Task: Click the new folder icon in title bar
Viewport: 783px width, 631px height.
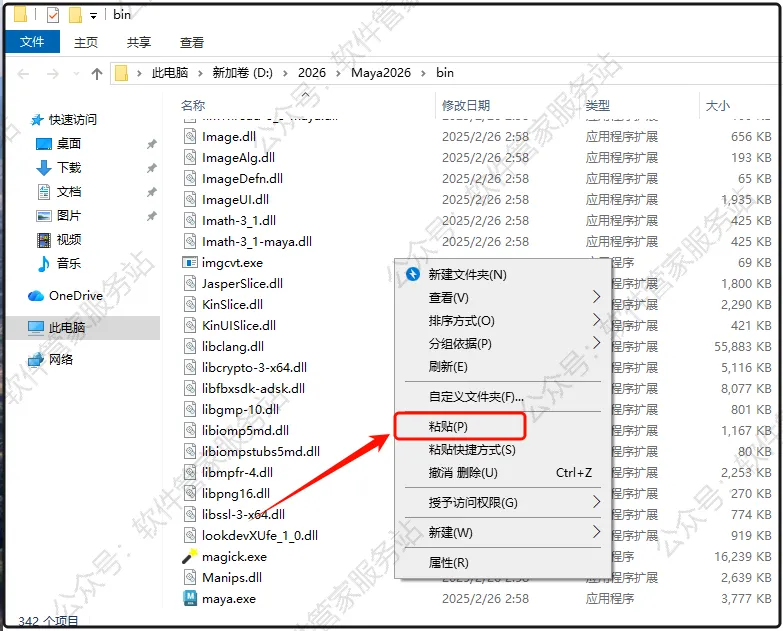Action: click(x=75, y=15)
